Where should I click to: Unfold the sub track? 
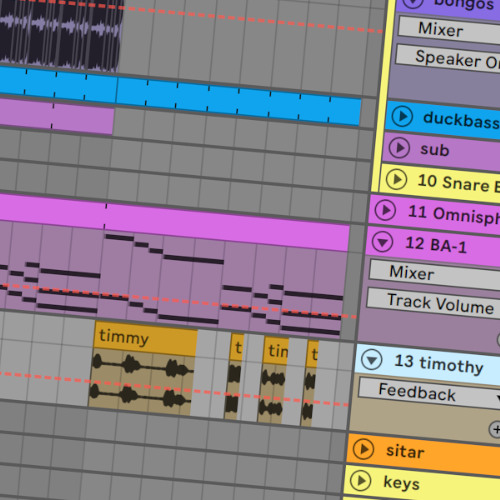(399, 147)
